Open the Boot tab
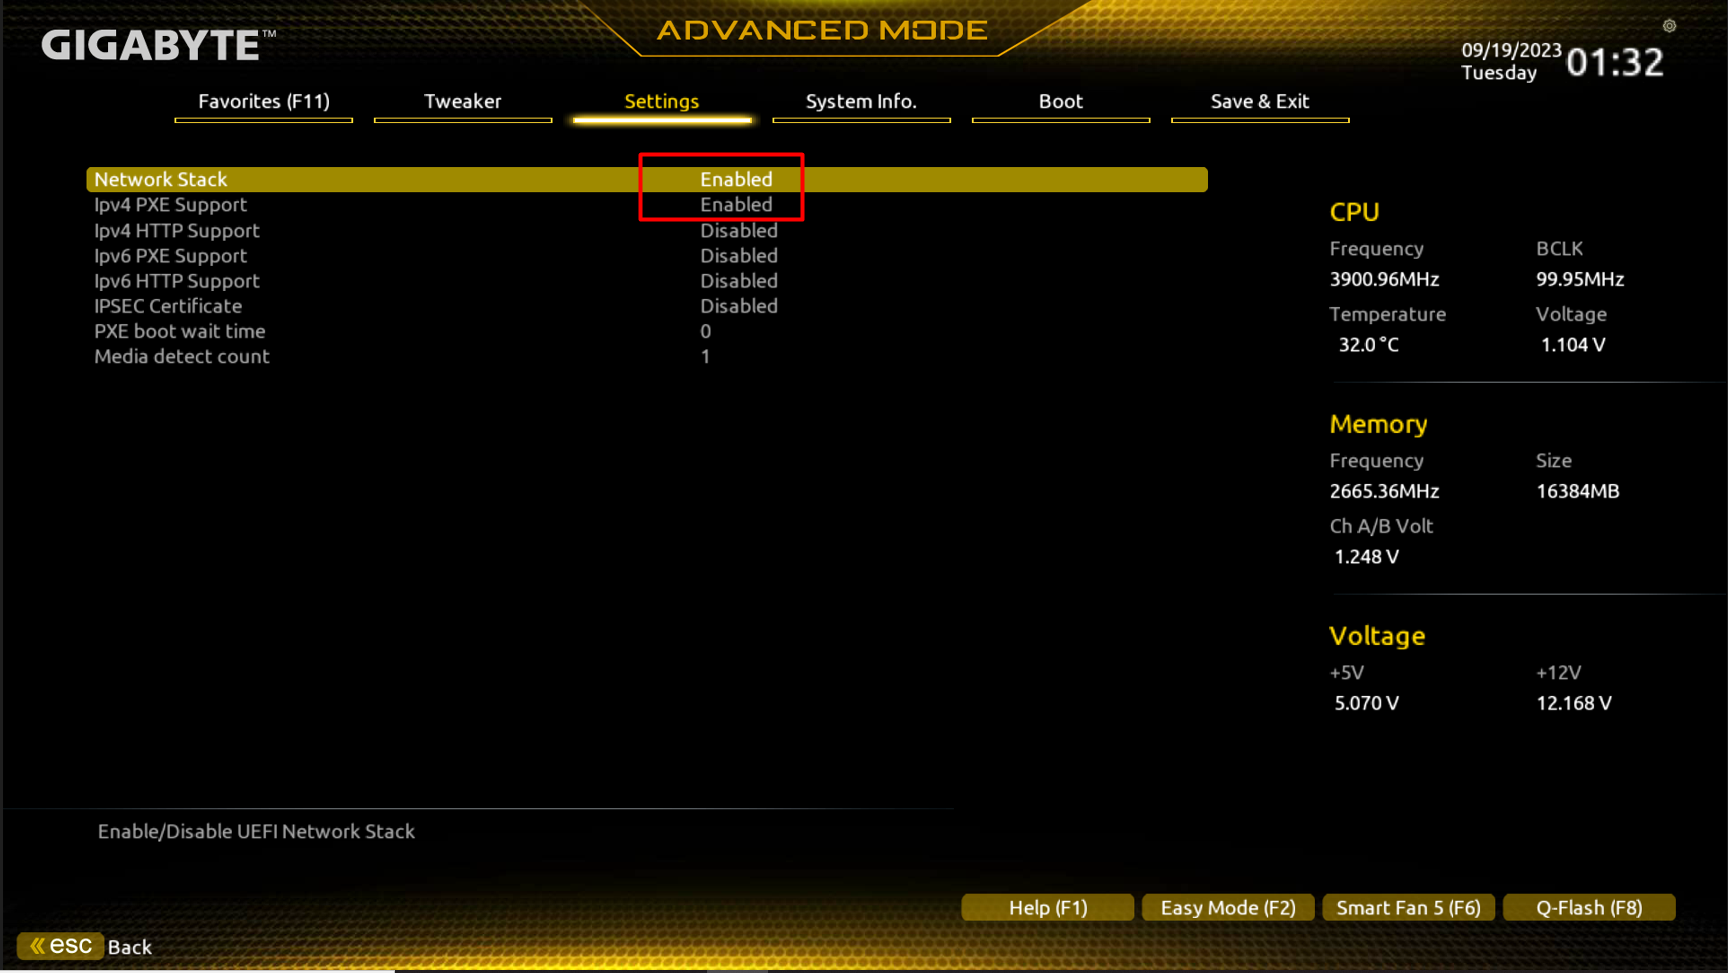Viewport: 1728px width, 973px height. 1060,101
